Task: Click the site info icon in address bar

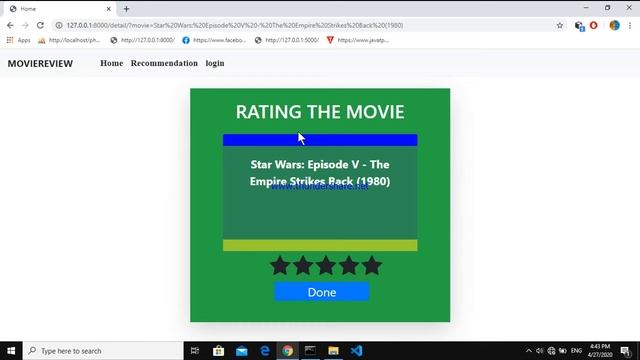Action: click(x=59, y=25)
